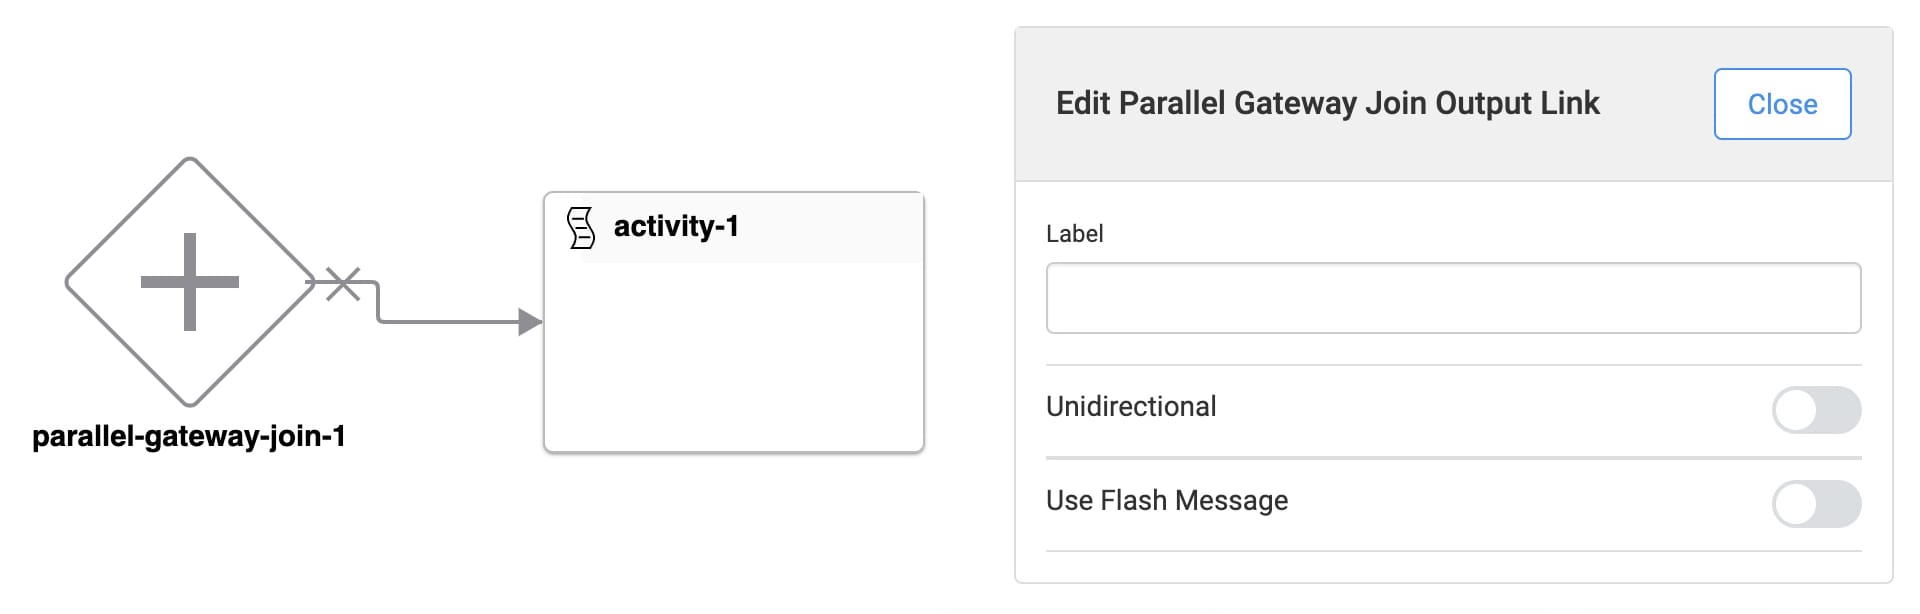
Task: Click the plus icon inside the gateway diamond
Action: point(190,282)
